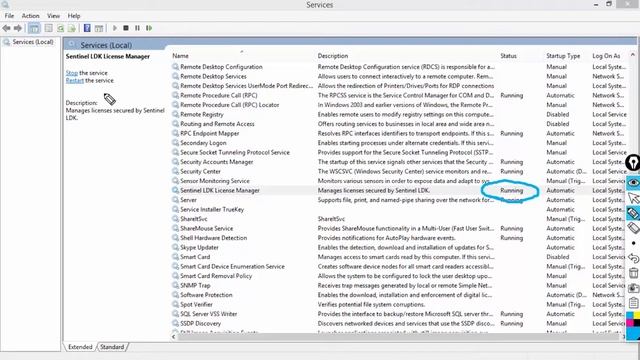Sort by the Status column header
This screenshot has height=360, width=640.
[x=509, y=56]
